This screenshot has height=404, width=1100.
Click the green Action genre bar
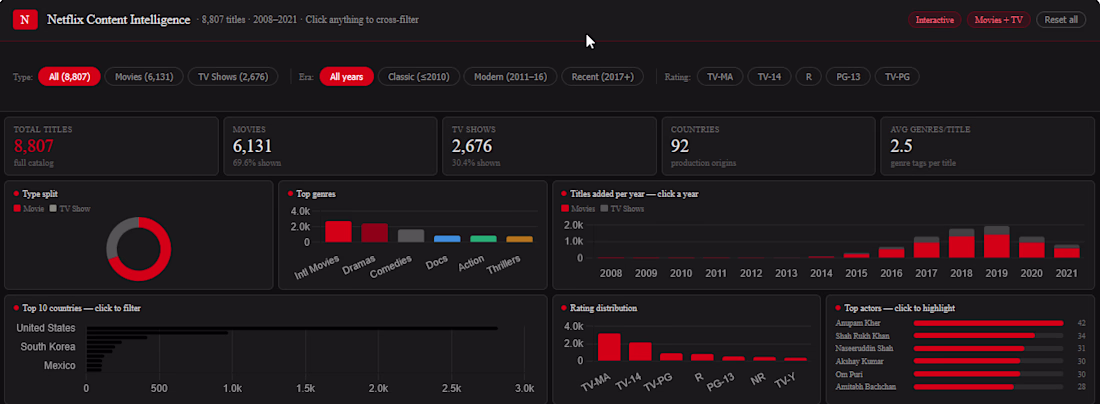483,238
